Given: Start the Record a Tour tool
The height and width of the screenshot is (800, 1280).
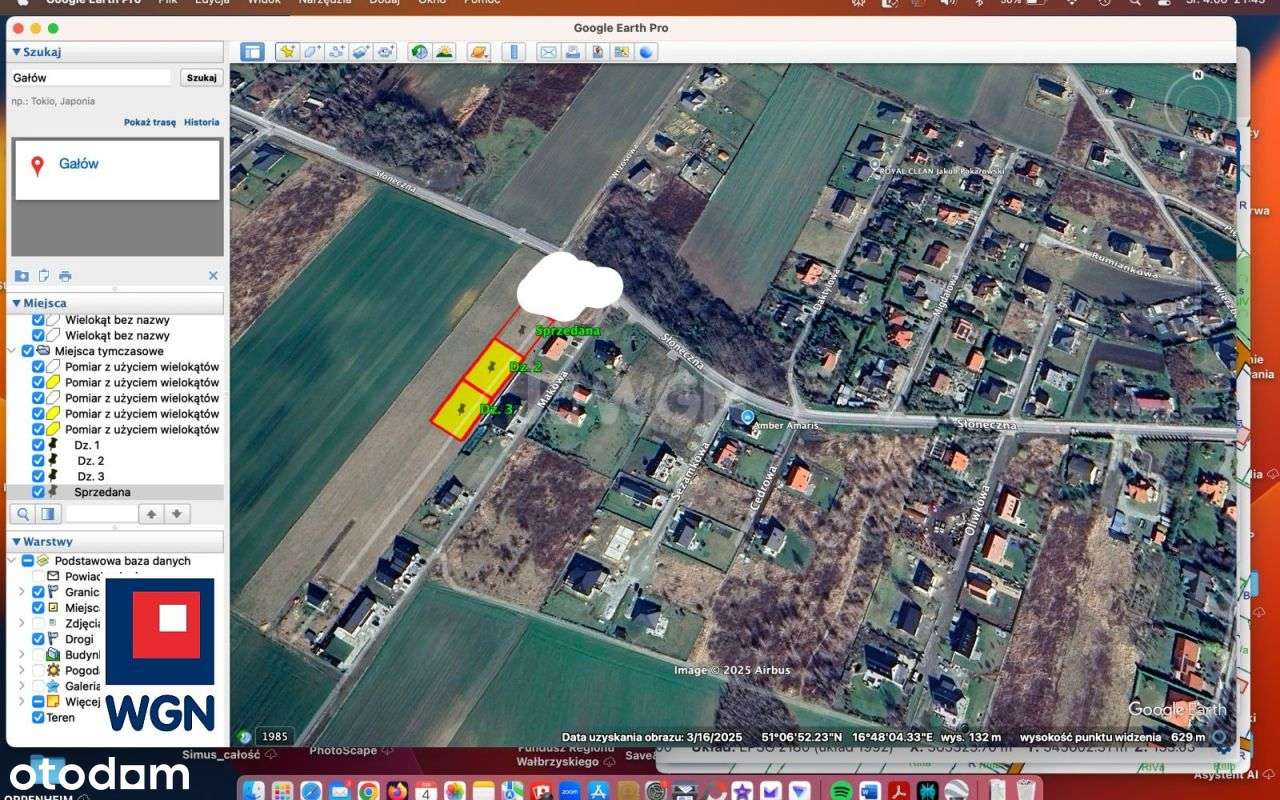Looking at the screenshot, I should point(384,51).
